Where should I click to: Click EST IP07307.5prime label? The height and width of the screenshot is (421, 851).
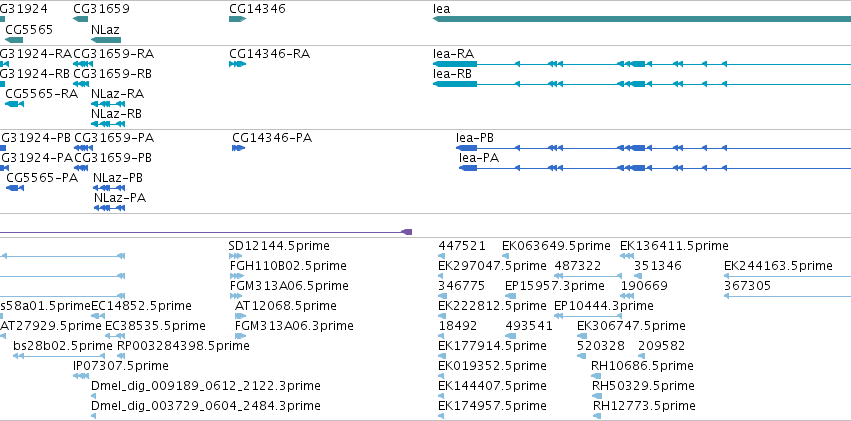tap(121, 366)
